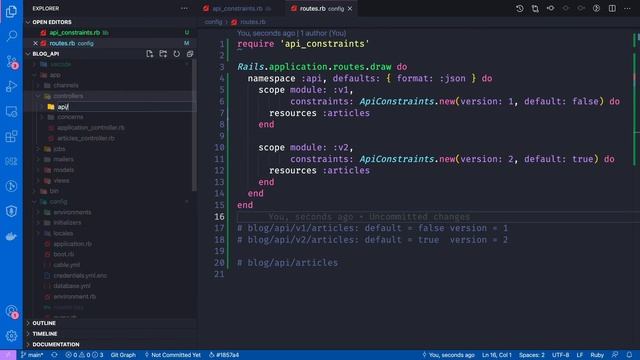Open the Explorer views and more actions menu
The height and width of the screenshot is (360, 640).
click(184, 8)
